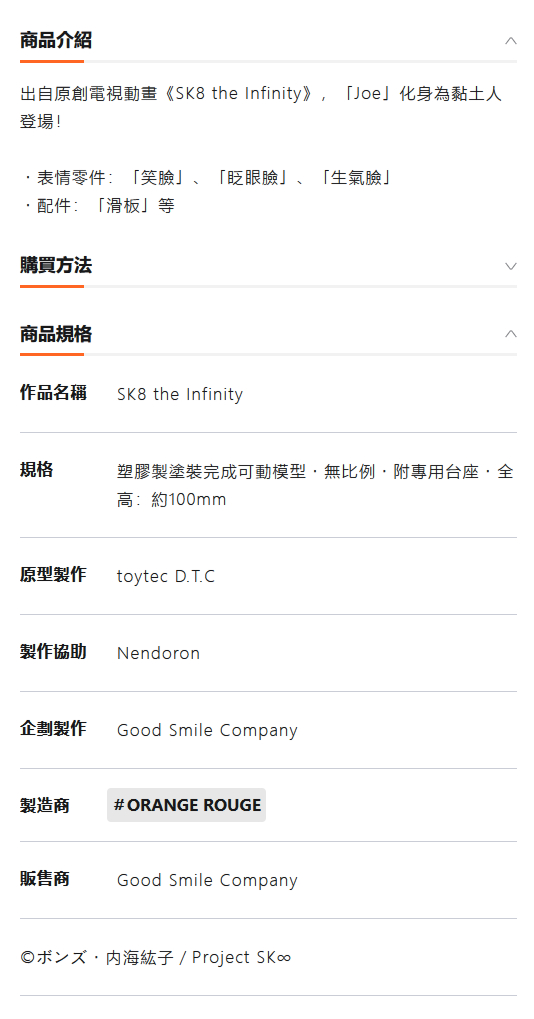Image resolution: width=534 pixels, height=1019 pixels.
Task: Expand the 購買方法 section chevron
Action: (511, 266)
